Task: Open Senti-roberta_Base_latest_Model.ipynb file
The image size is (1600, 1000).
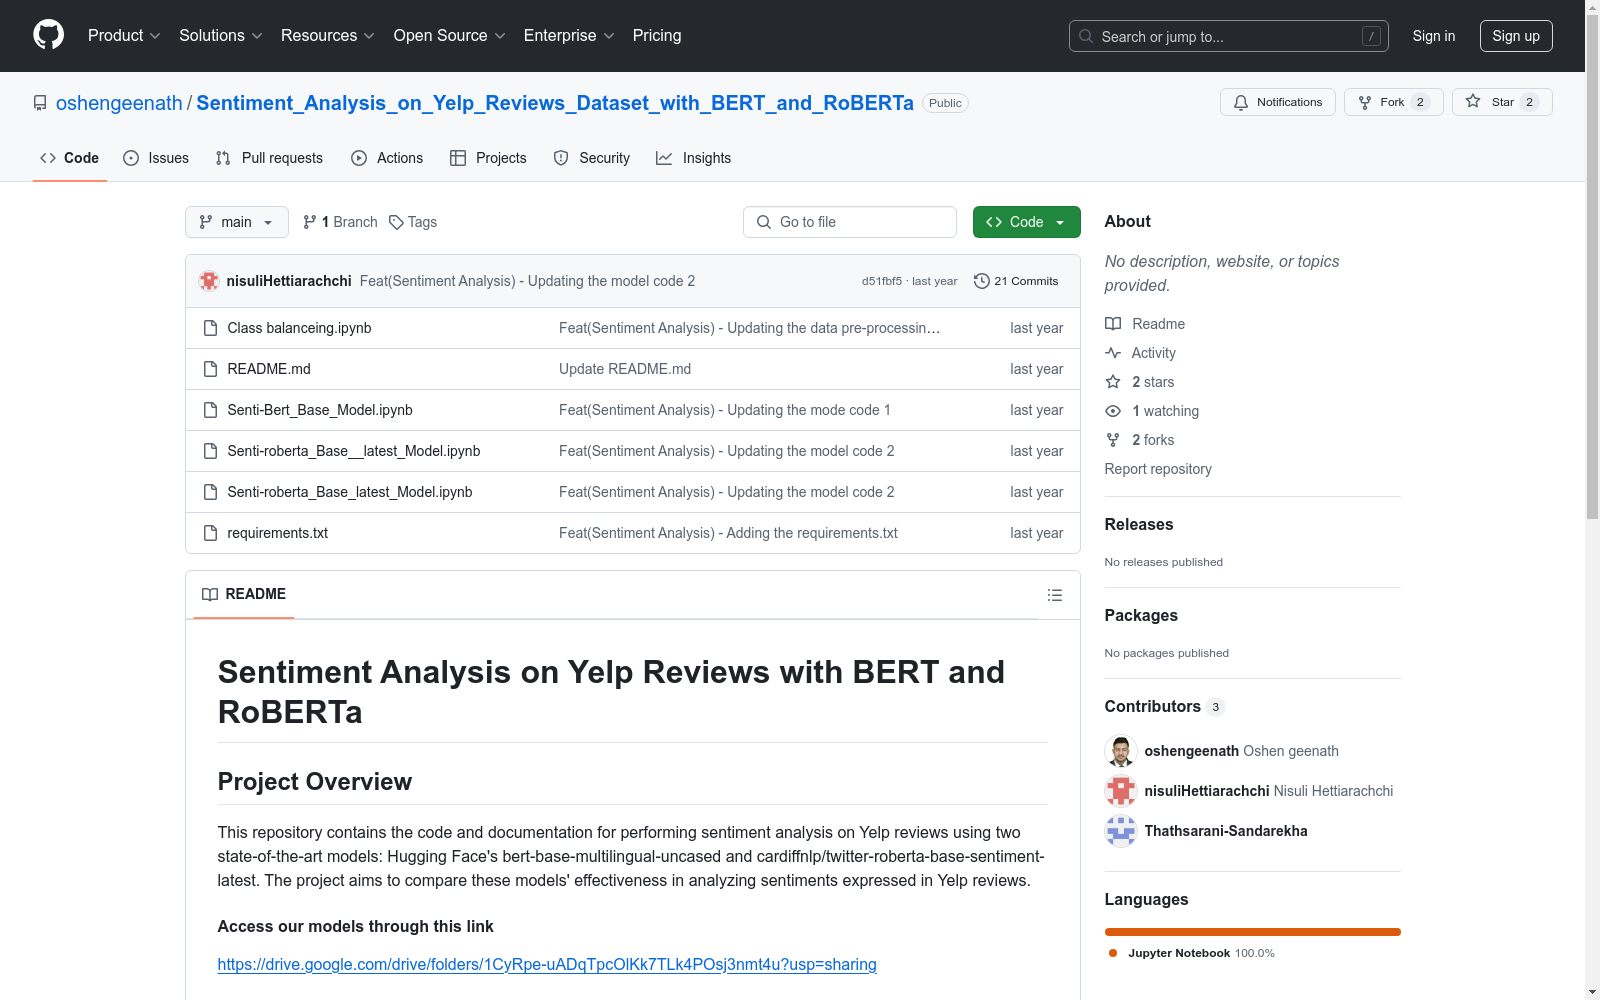Action: 350,492
